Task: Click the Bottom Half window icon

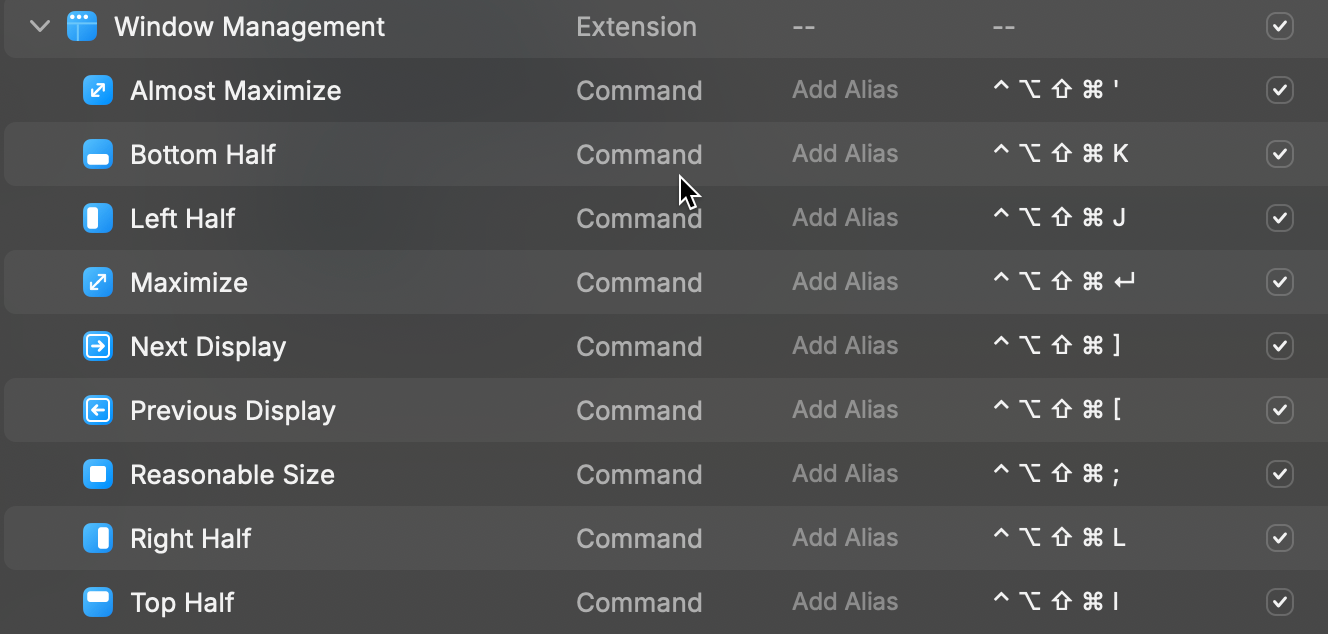Action: click(98, 155)
